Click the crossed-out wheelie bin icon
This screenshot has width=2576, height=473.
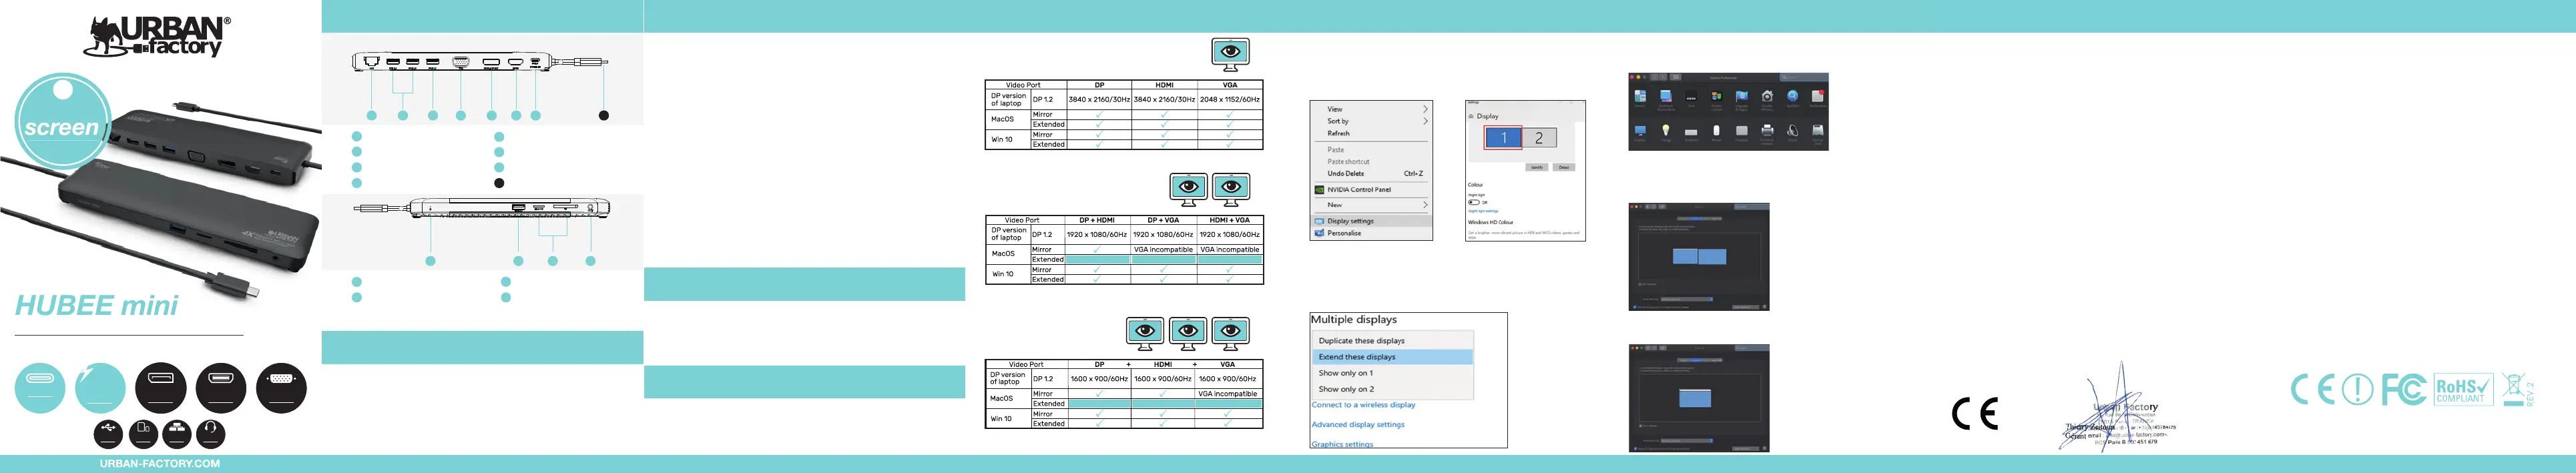coord(2513,389)
